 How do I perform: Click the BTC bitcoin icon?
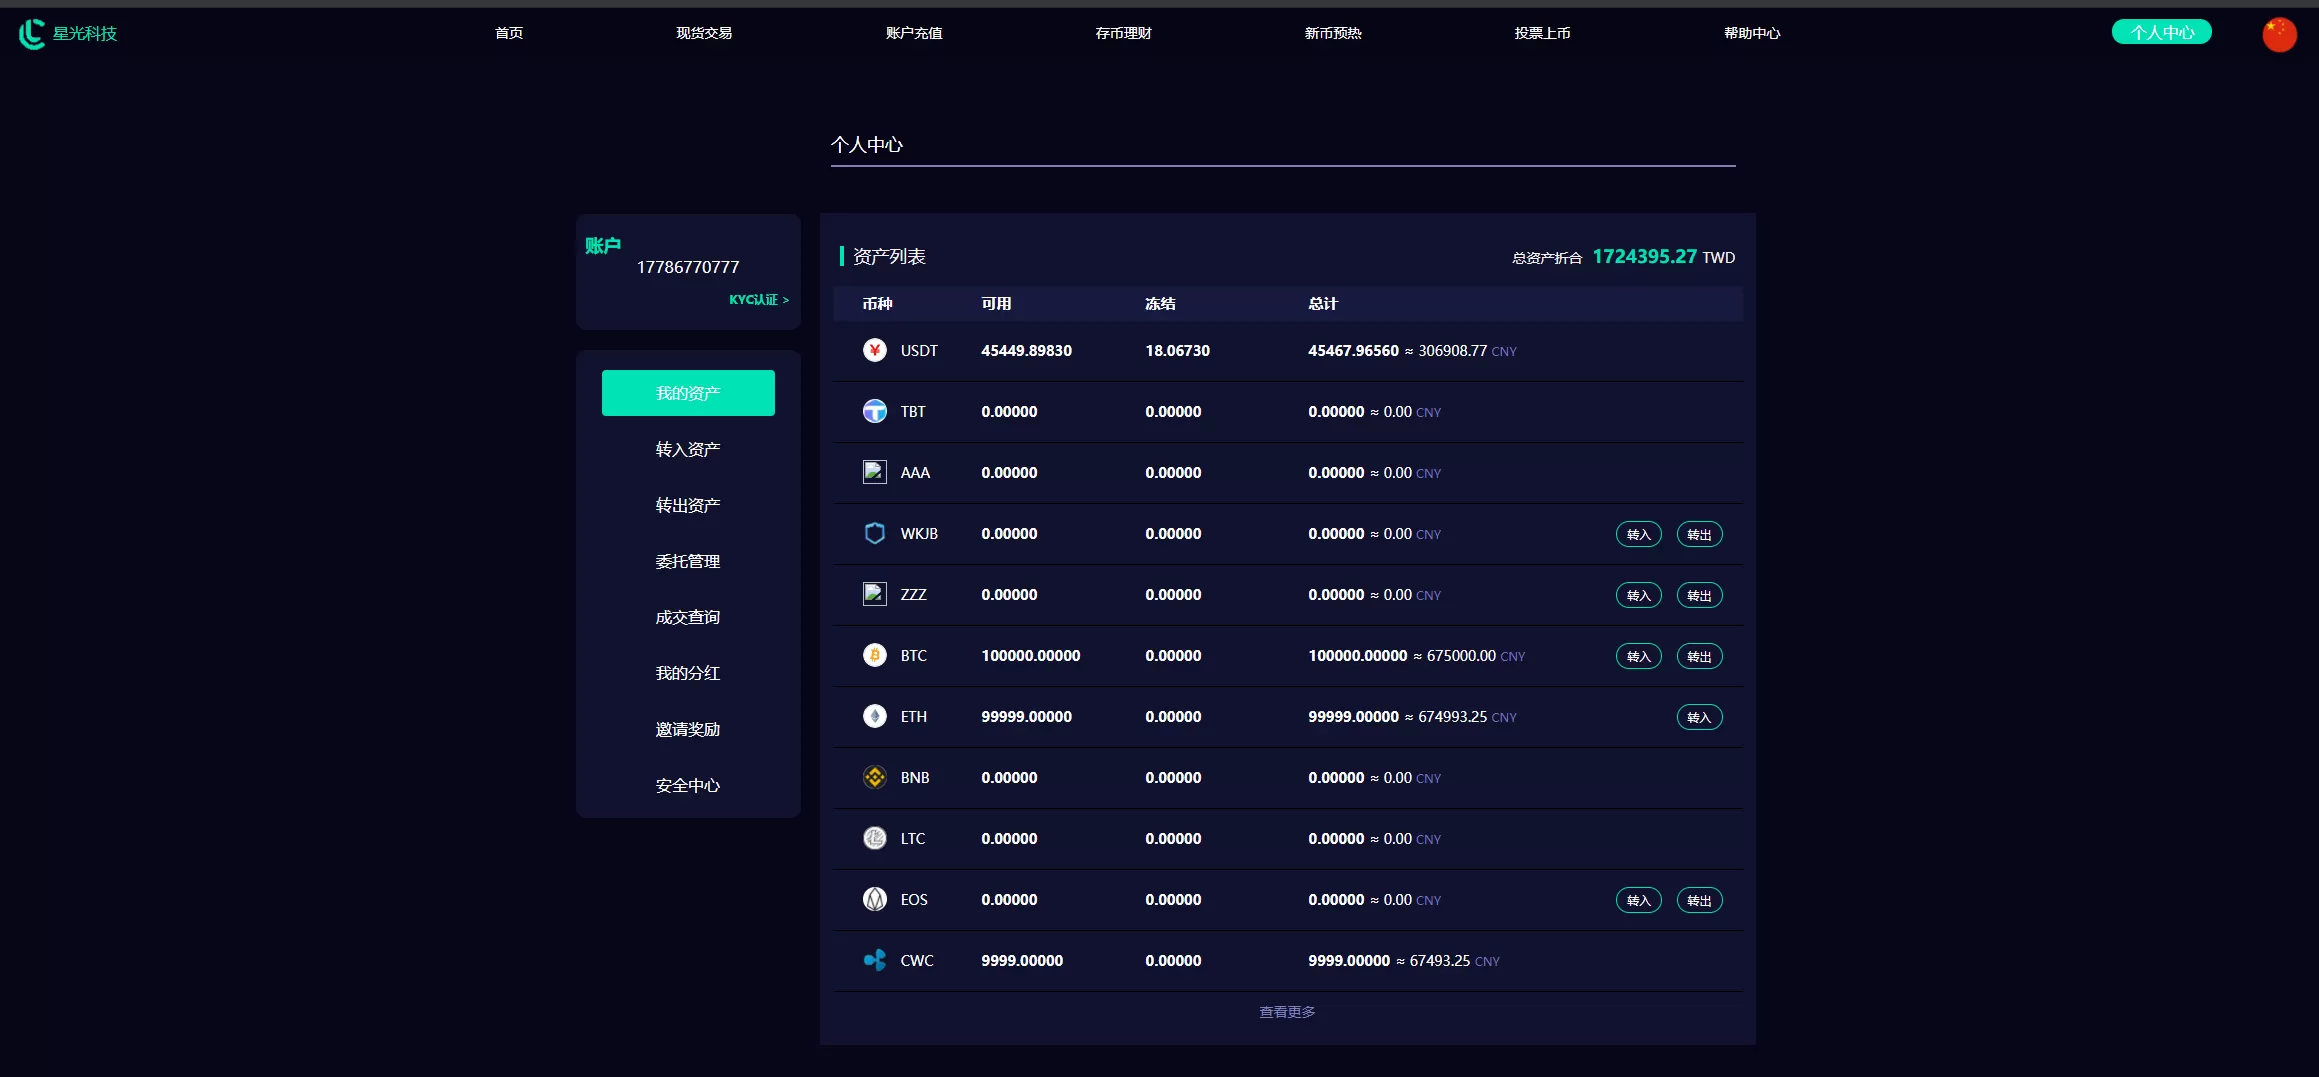click(874, 655)
